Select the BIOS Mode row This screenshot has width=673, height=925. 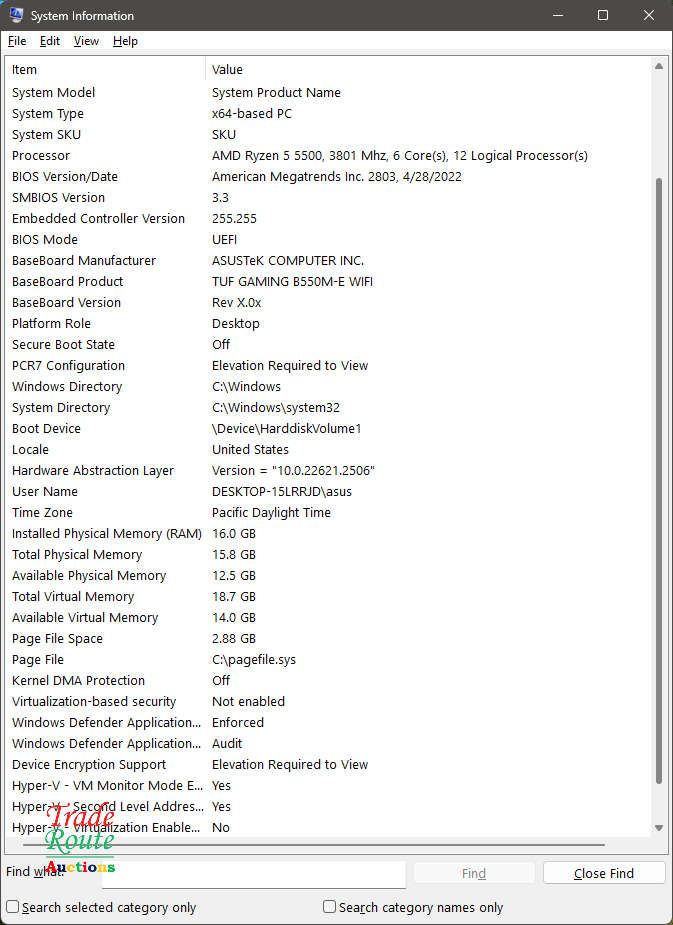pos(328,240)
